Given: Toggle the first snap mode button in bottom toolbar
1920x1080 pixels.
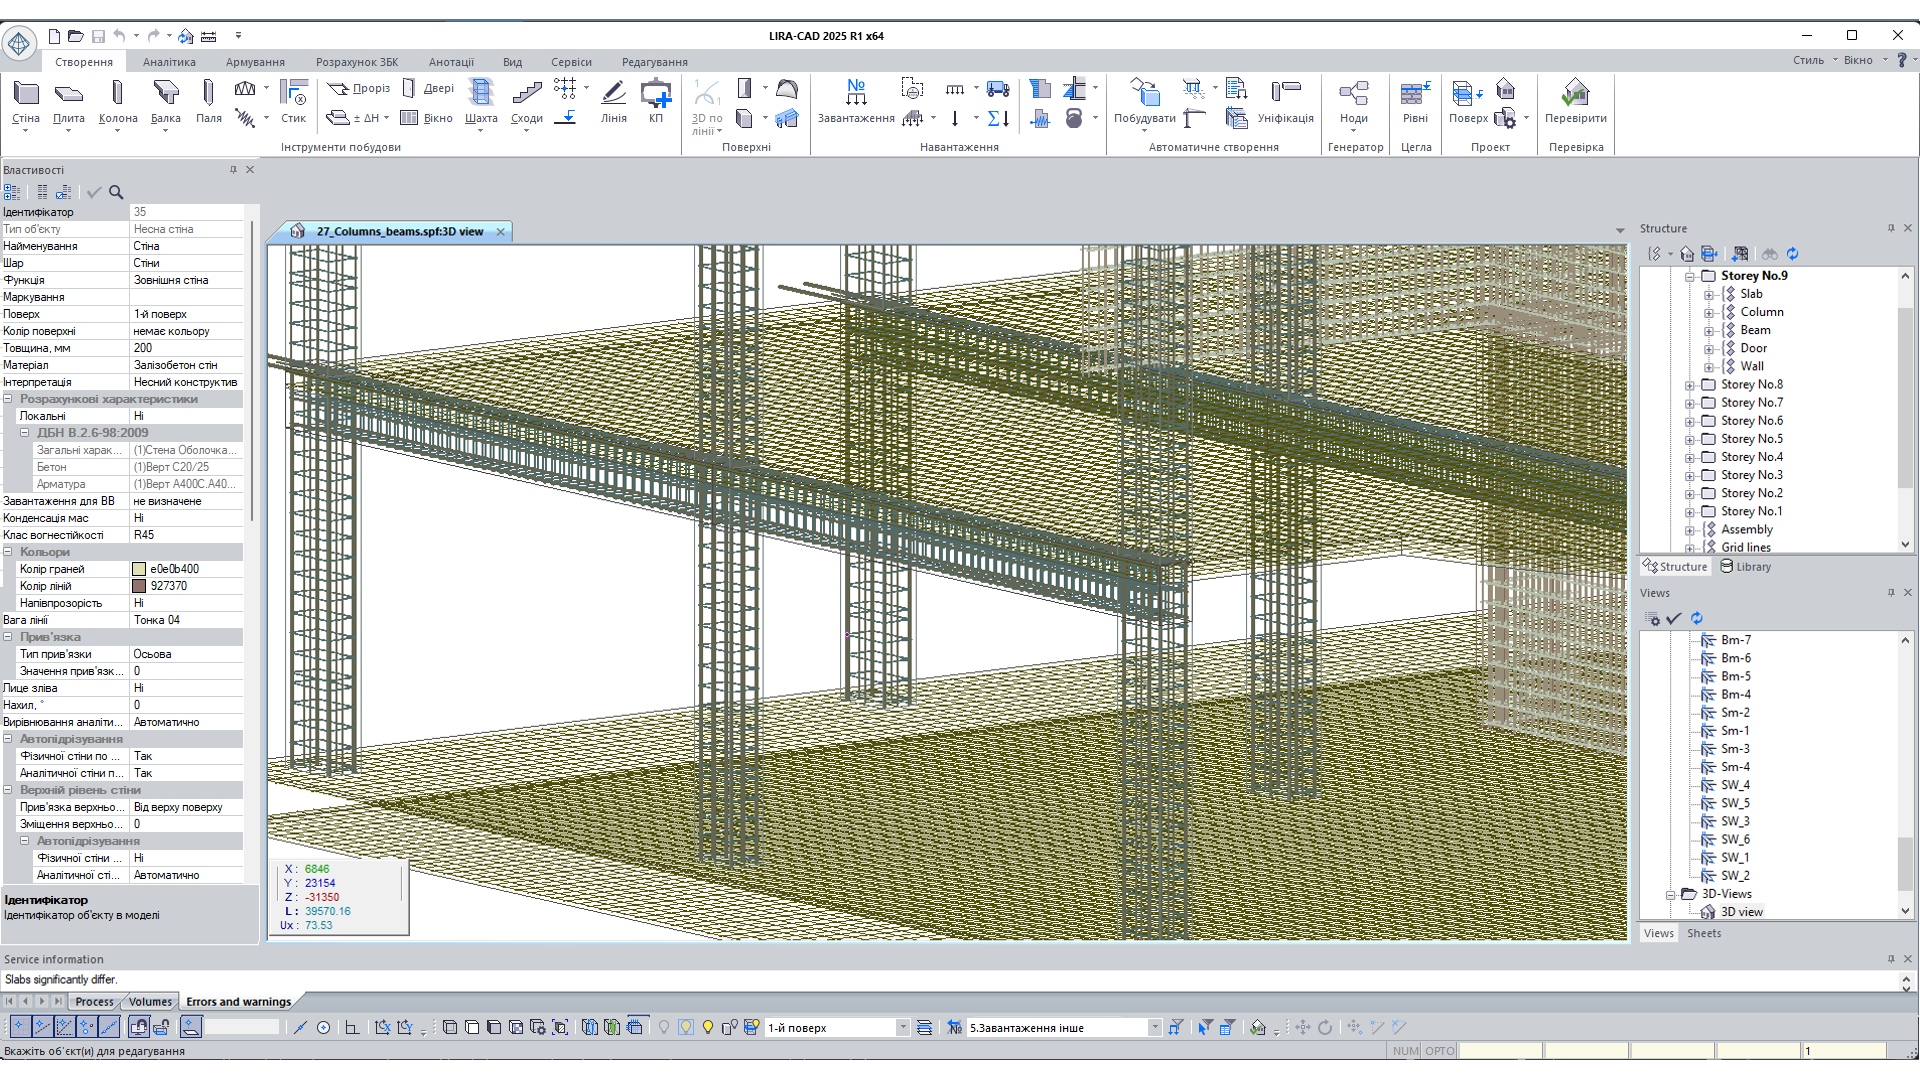Looking at the screenshot, I should pos(19,1027).
